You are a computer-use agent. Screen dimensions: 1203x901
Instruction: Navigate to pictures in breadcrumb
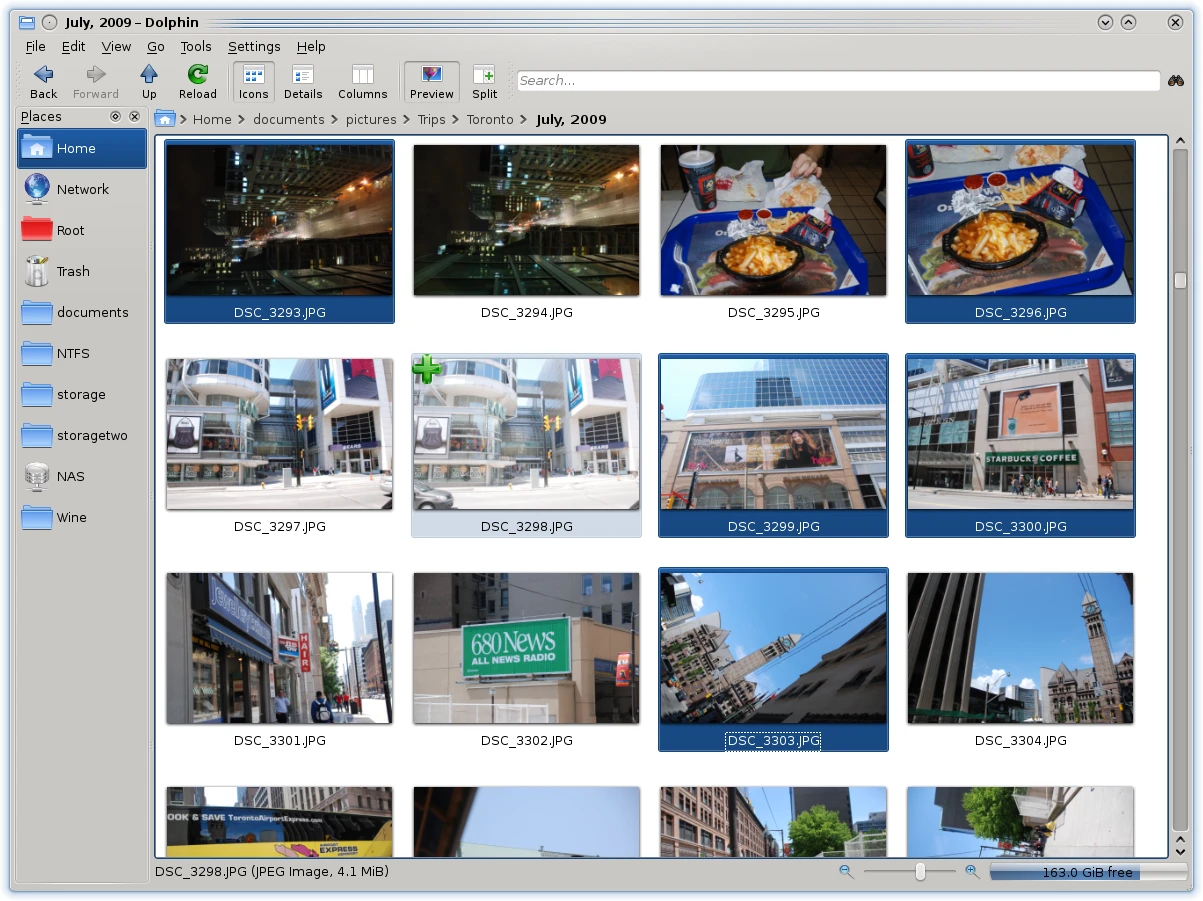[371, 119]
